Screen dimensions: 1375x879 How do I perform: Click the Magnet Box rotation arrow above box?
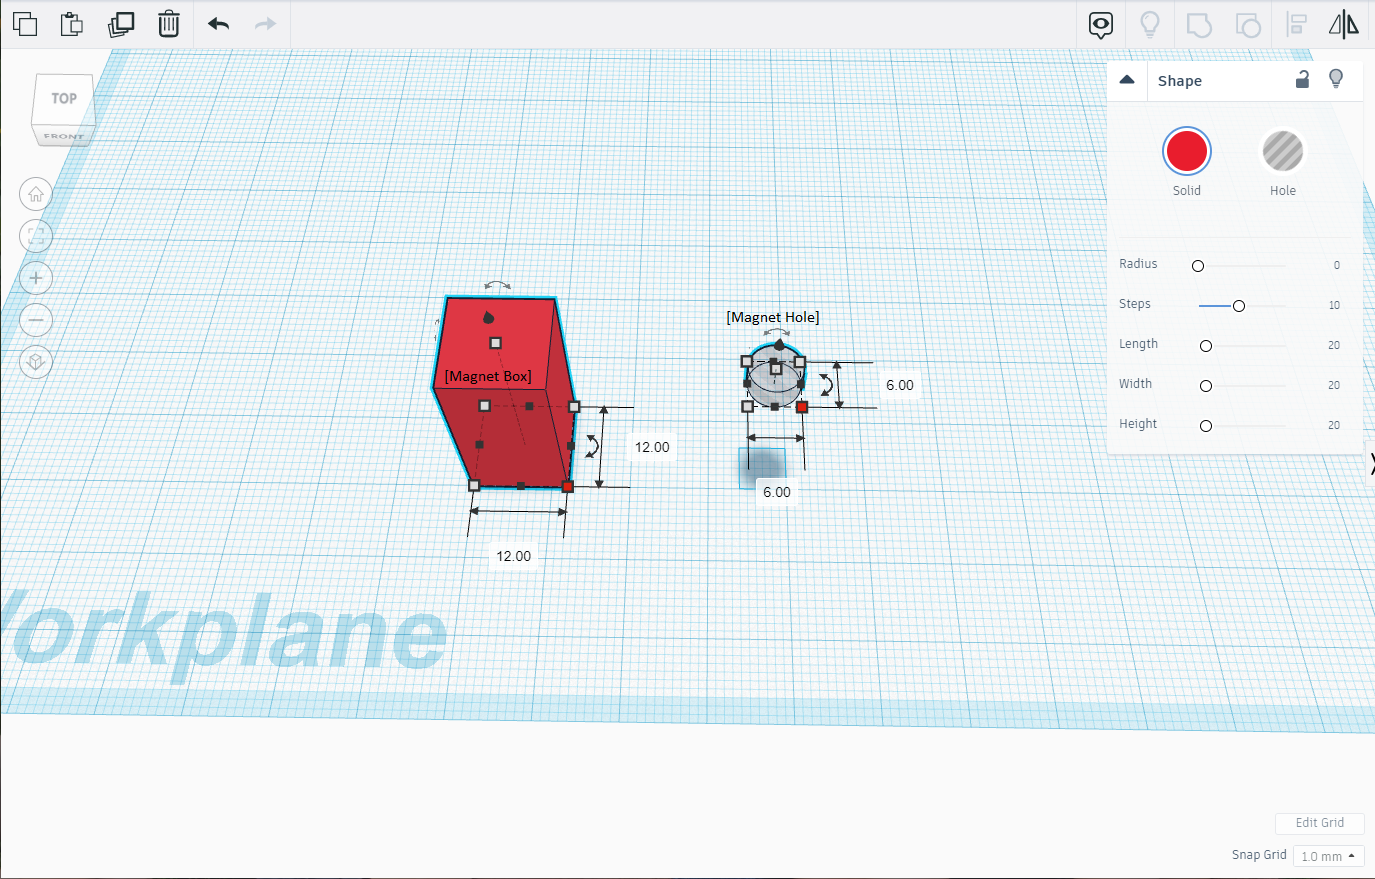pos(497,286)
